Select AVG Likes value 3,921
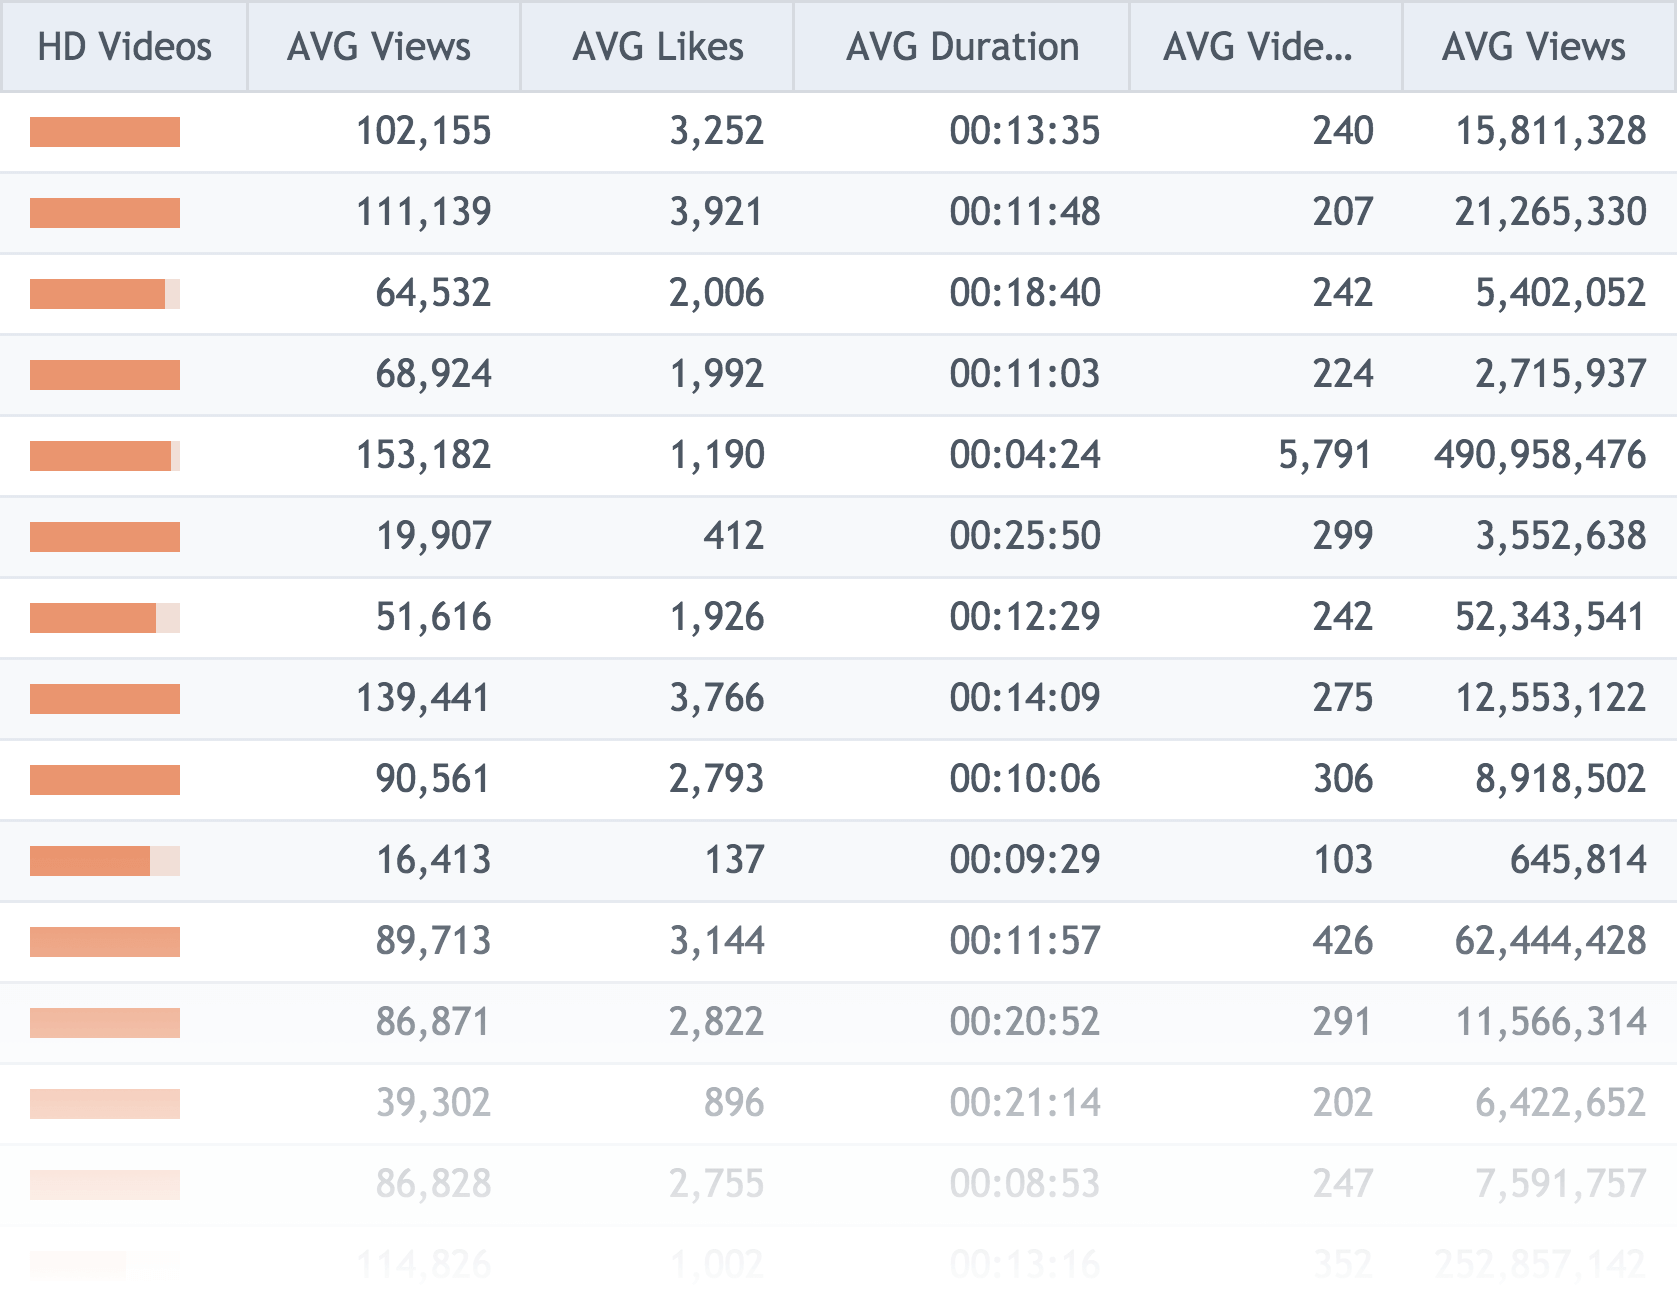The image size is (1677, 1305). pos(717,212)
